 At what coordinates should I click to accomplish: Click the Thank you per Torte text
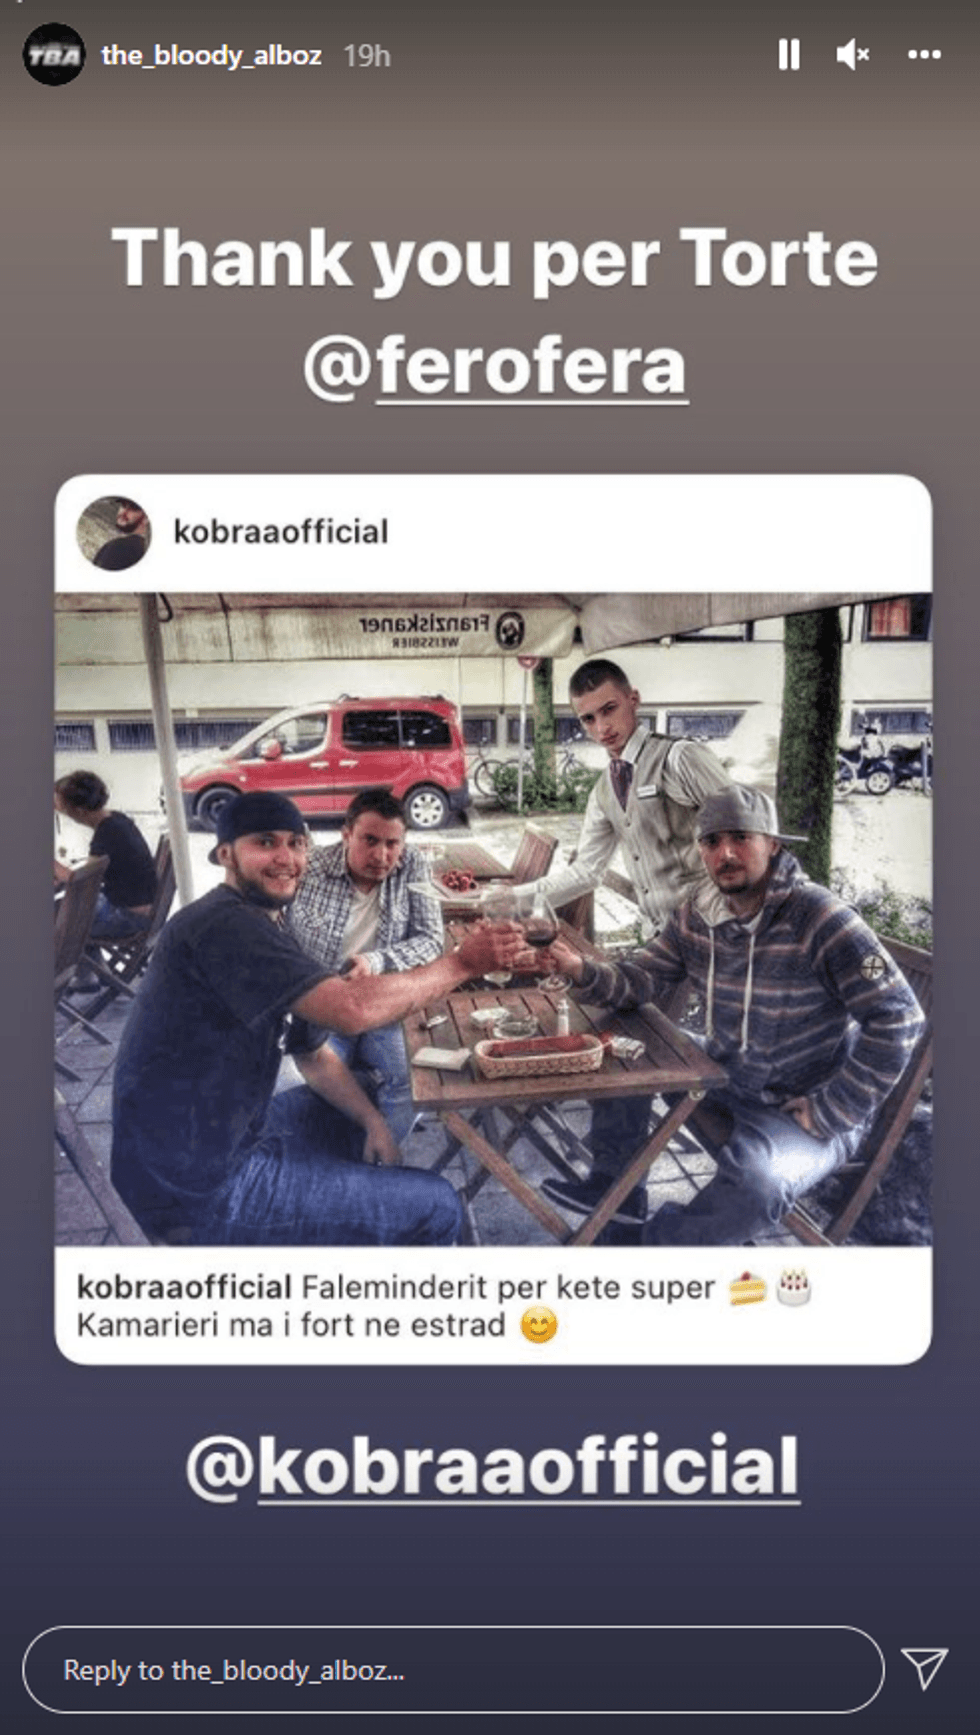(494, 258)
